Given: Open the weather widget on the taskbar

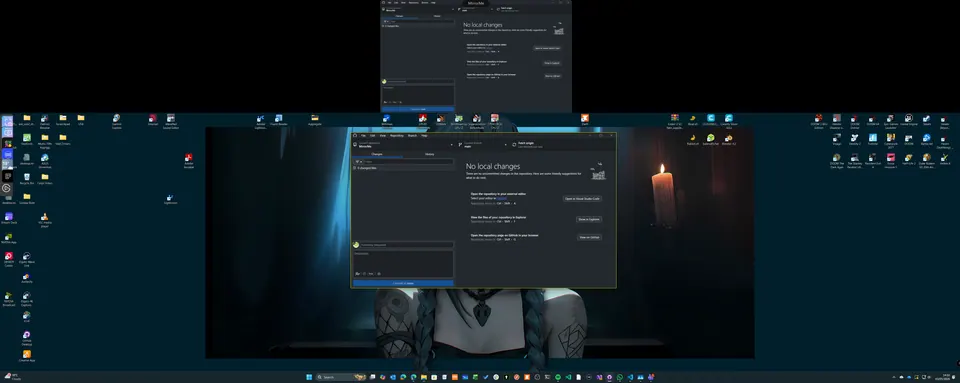Looking at the screenshot, I should pyautogui.click(x=12, y=377).
